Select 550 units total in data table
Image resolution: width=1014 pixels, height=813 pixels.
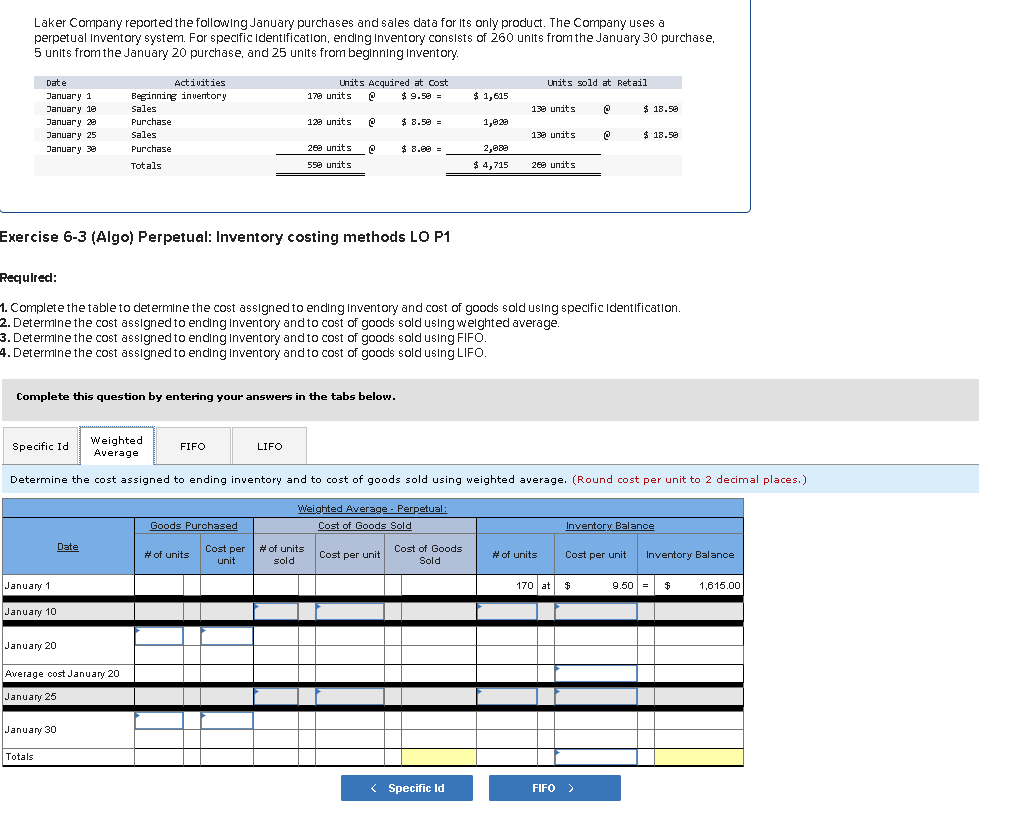pyautogui.click(x=329, y=165)
